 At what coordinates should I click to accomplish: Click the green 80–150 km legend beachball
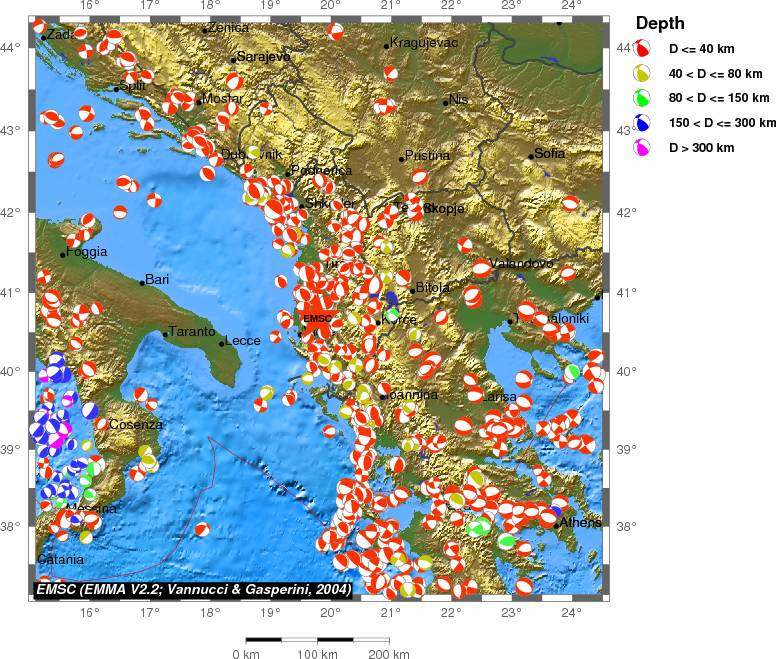tap(643, 97)
